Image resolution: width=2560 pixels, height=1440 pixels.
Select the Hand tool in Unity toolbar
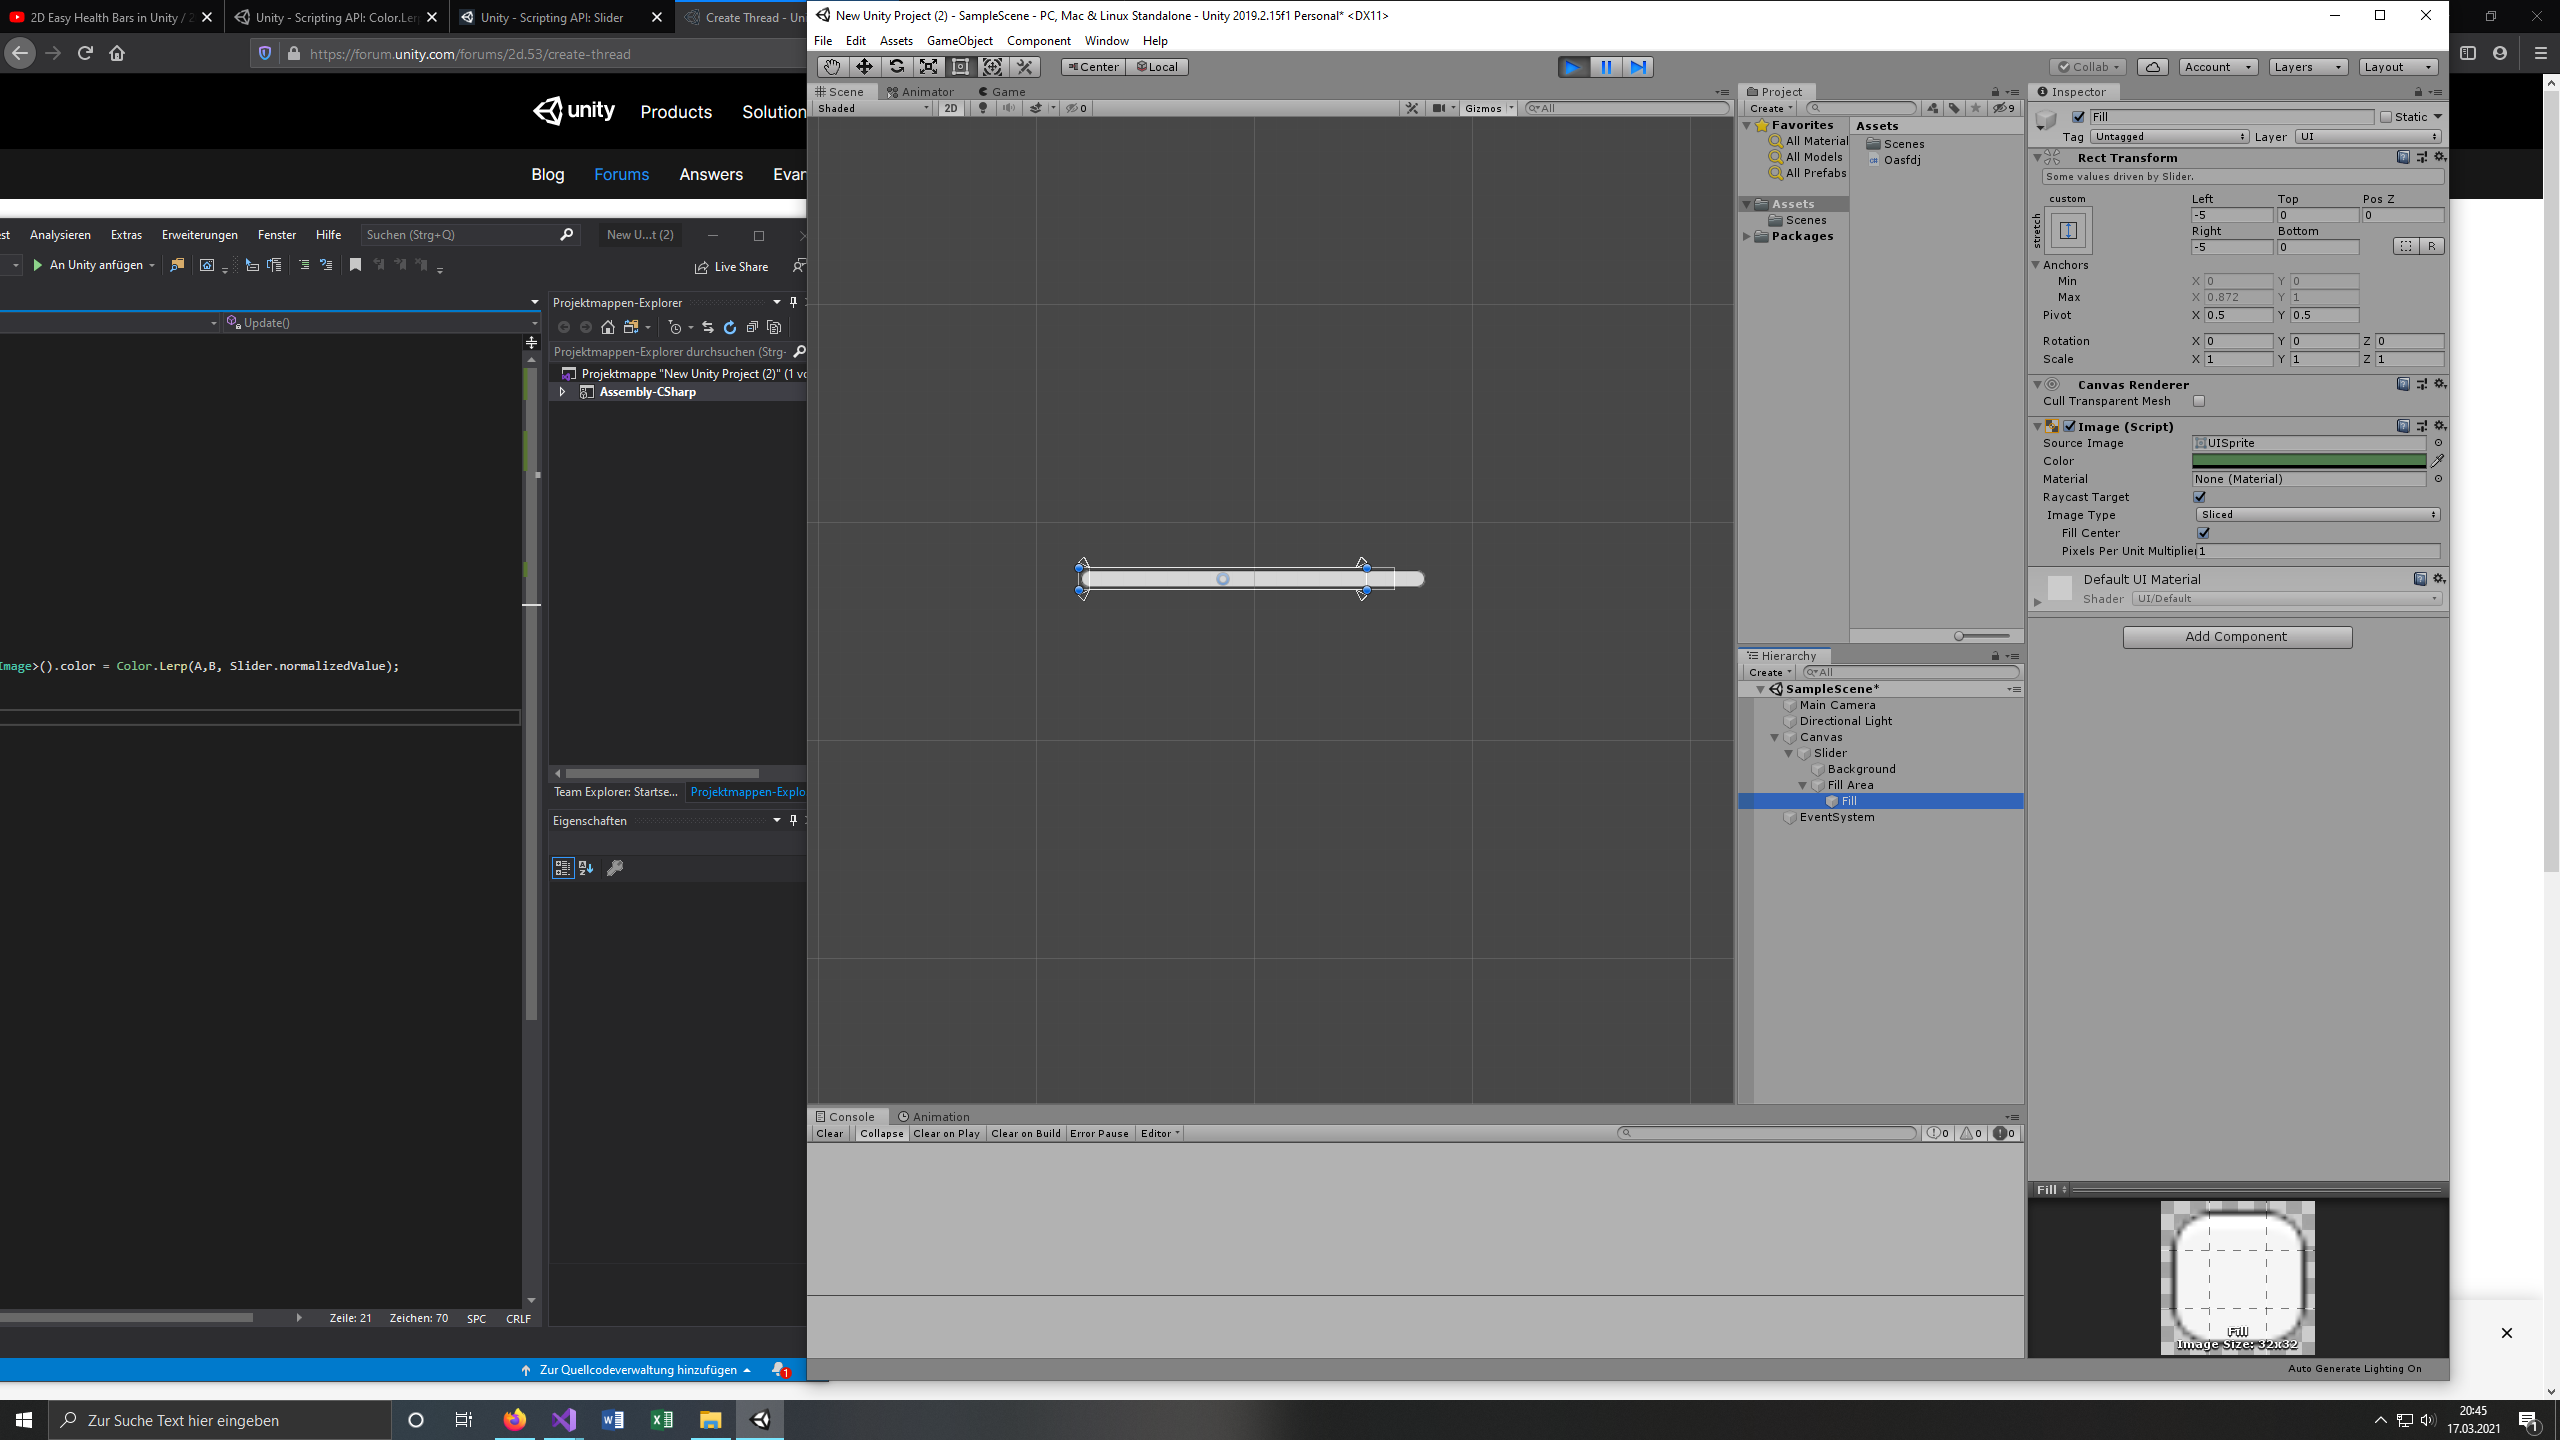pos(832,67)
